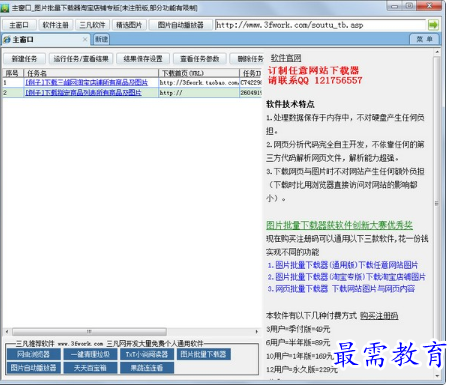
Task: Click the 图片批量下载器获软件创新大赛优秀奖 link
Action: point(339,225)
